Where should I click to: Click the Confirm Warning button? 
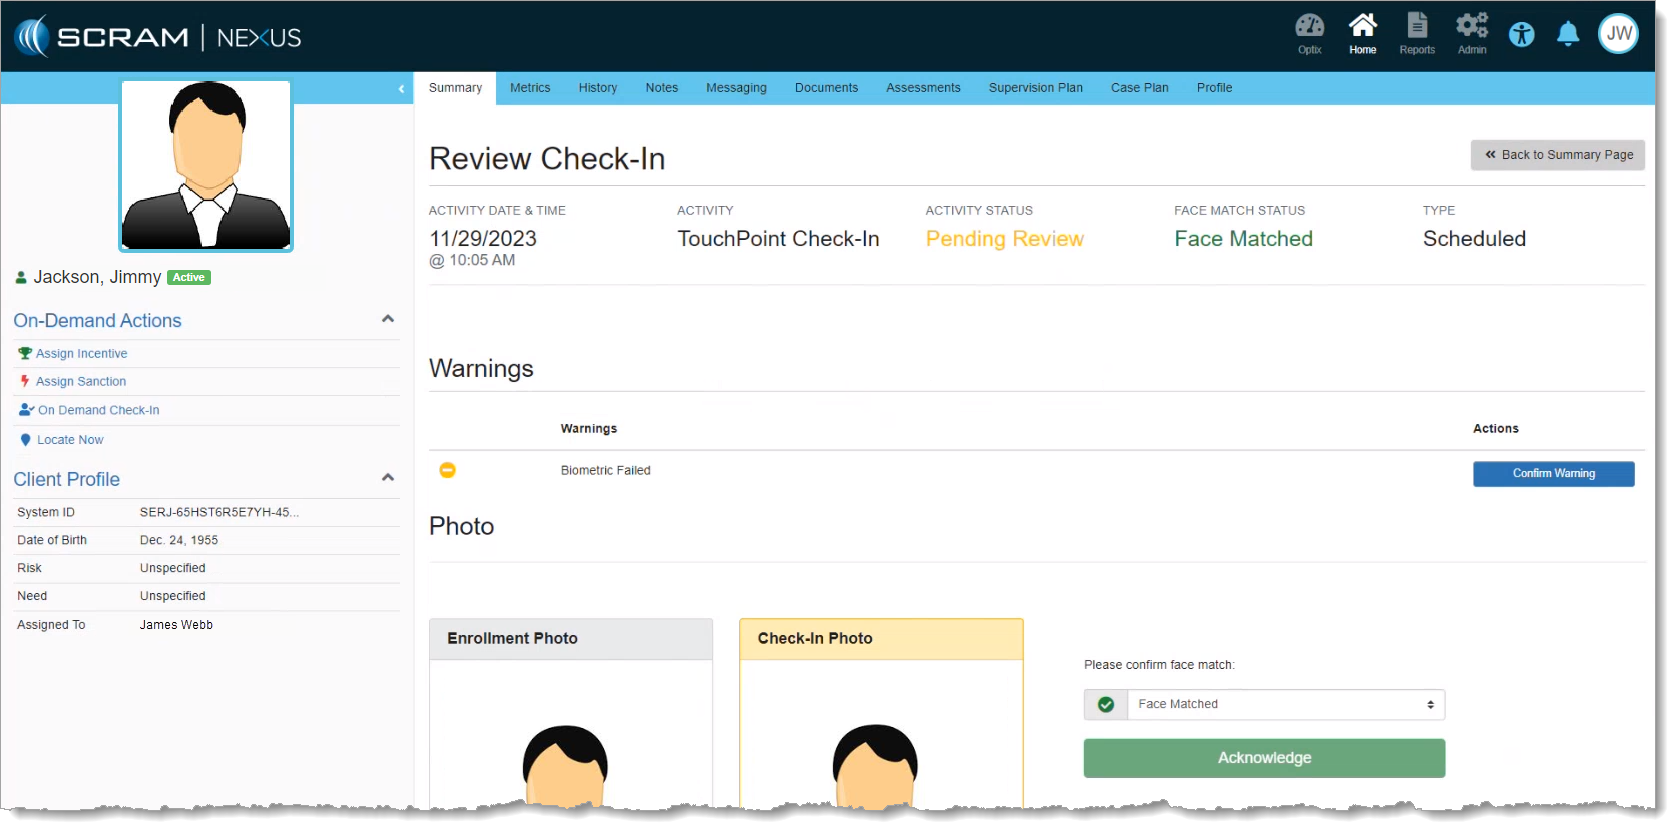tap(1552, 474)
